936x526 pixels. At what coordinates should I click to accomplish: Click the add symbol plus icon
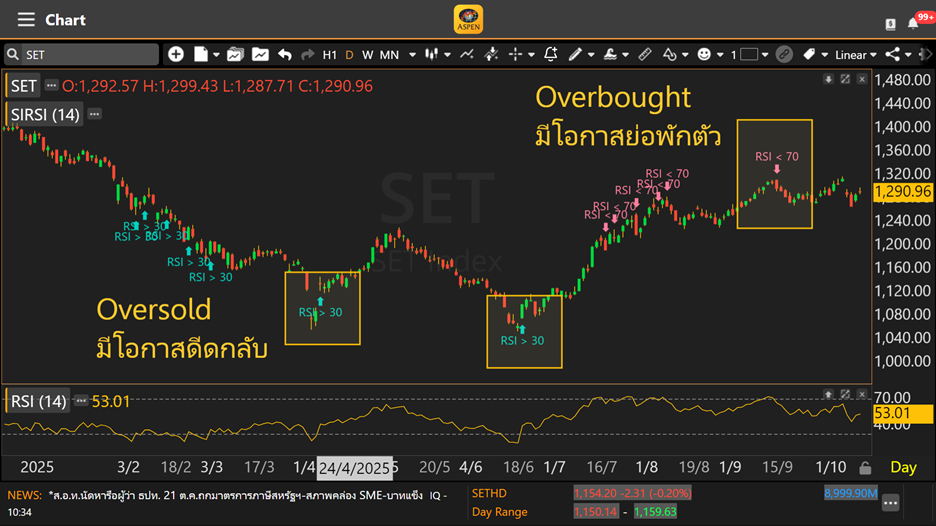click(176, 55)
